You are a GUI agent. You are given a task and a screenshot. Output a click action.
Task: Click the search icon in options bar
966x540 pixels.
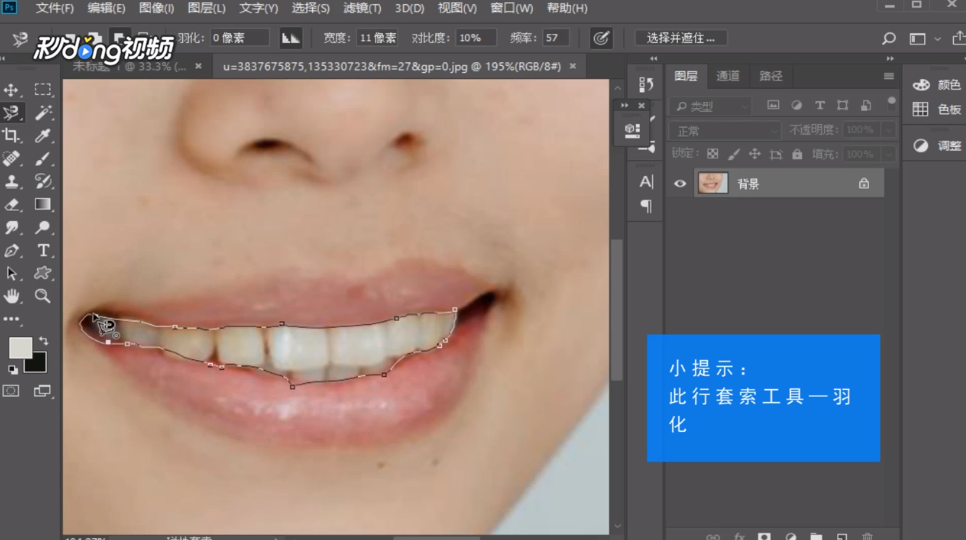(888, 38)
